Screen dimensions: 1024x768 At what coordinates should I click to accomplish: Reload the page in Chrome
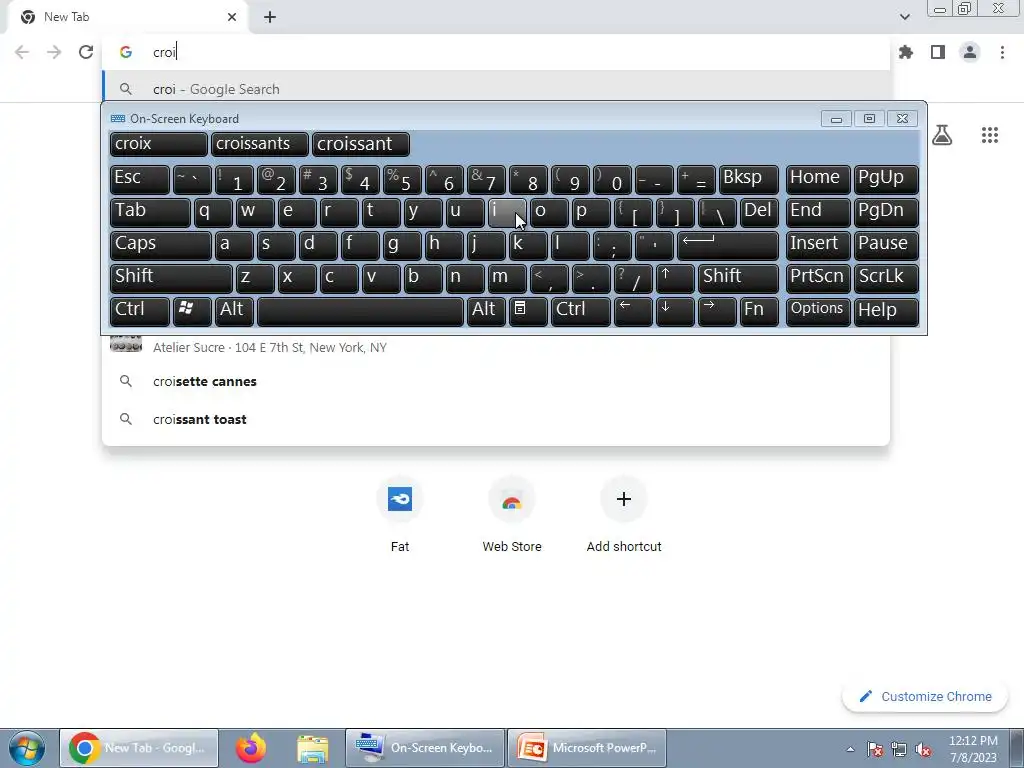click(x=86, y=52)
